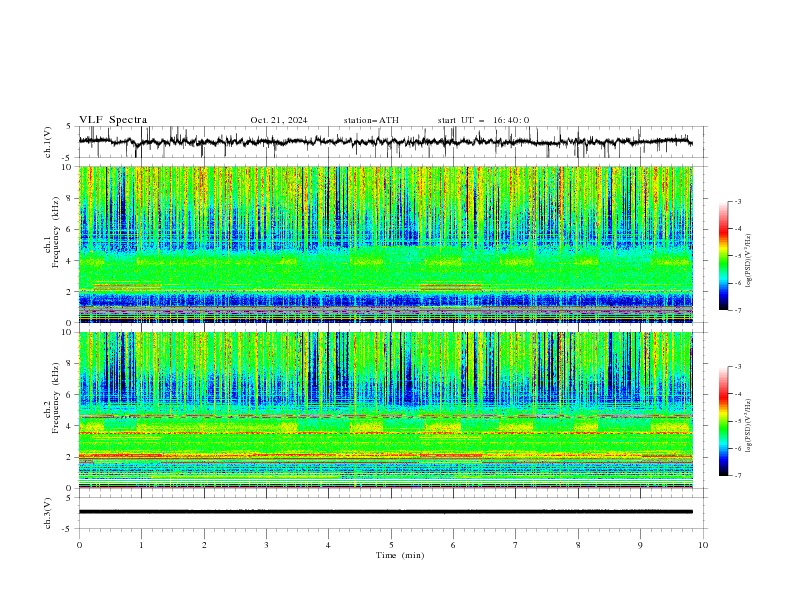The height and width of the screenshot is (612, 792).
Task: Click the flat ch.3 voltage trace
Action: tap(385, 512)
